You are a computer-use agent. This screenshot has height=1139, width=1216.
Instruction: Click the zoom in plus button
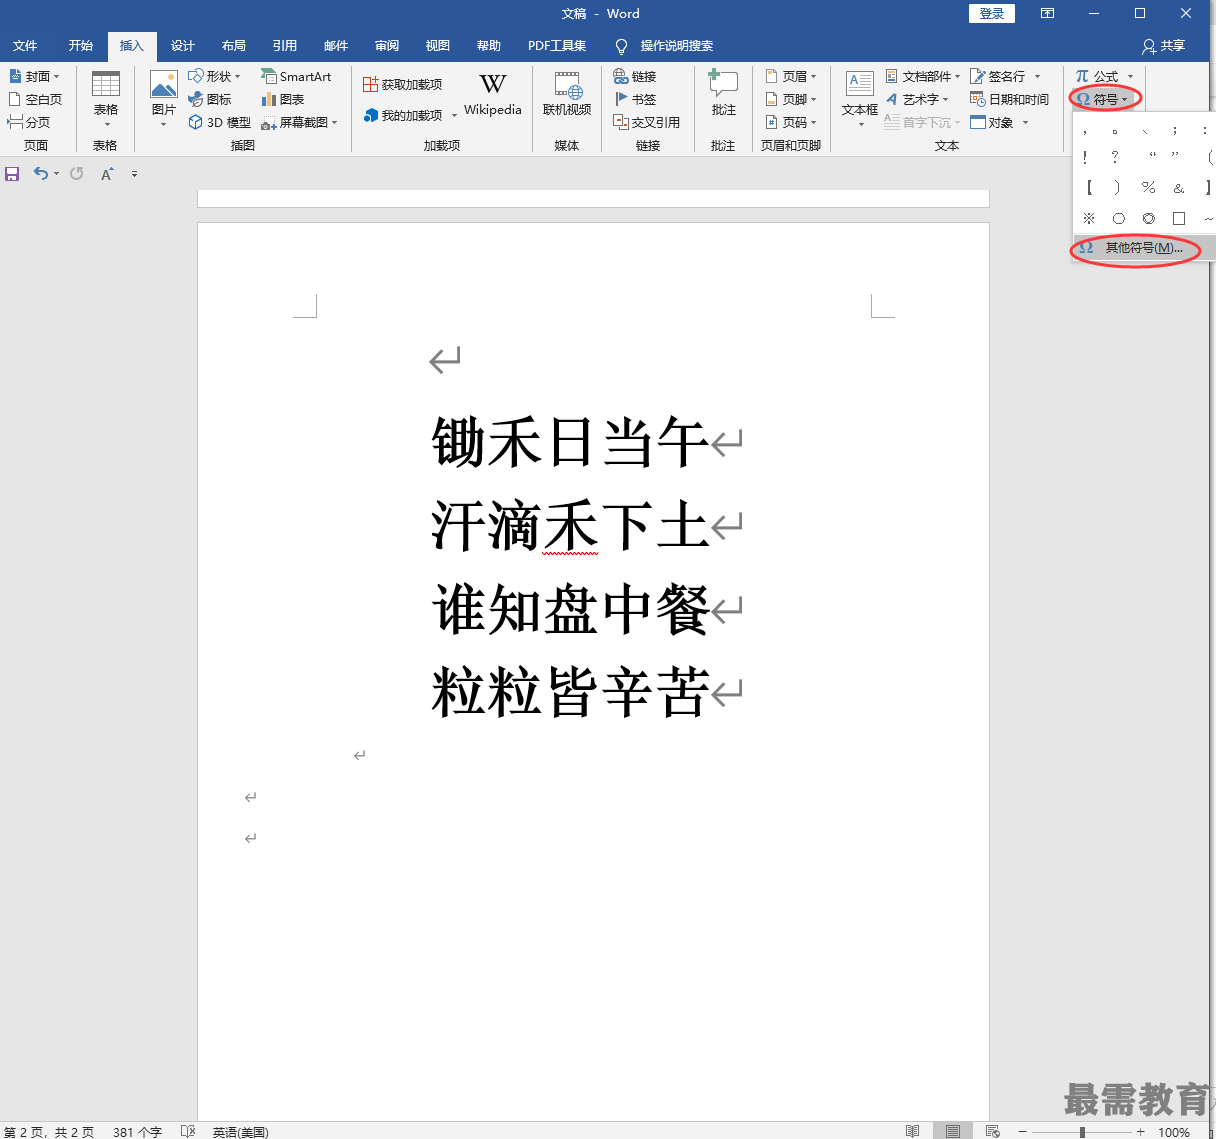pyautogui.click(x=1141, y=1131)
